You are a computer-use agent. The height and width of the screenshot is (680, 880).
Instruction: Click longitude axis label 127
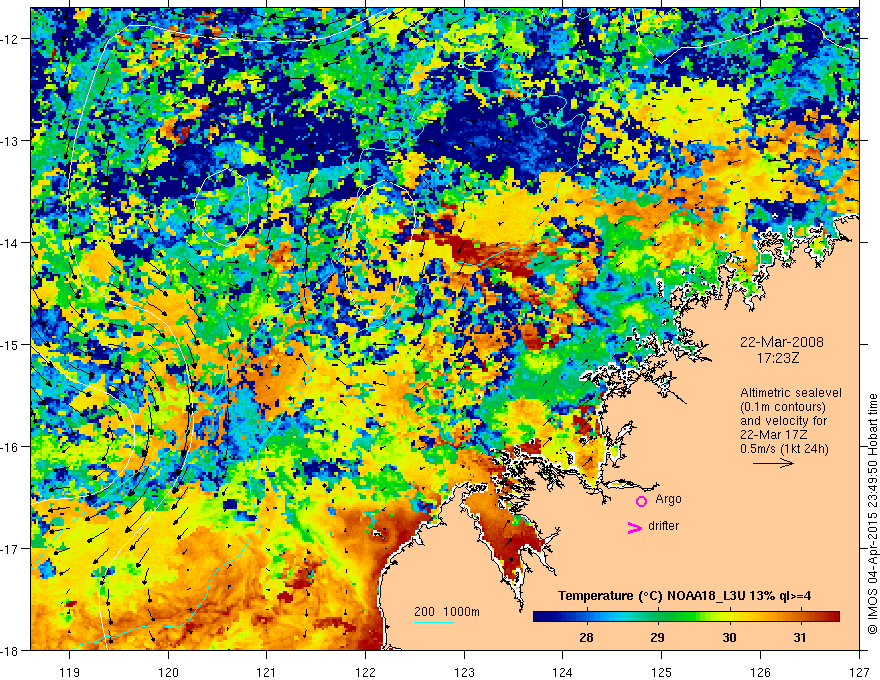pos(859,673)
